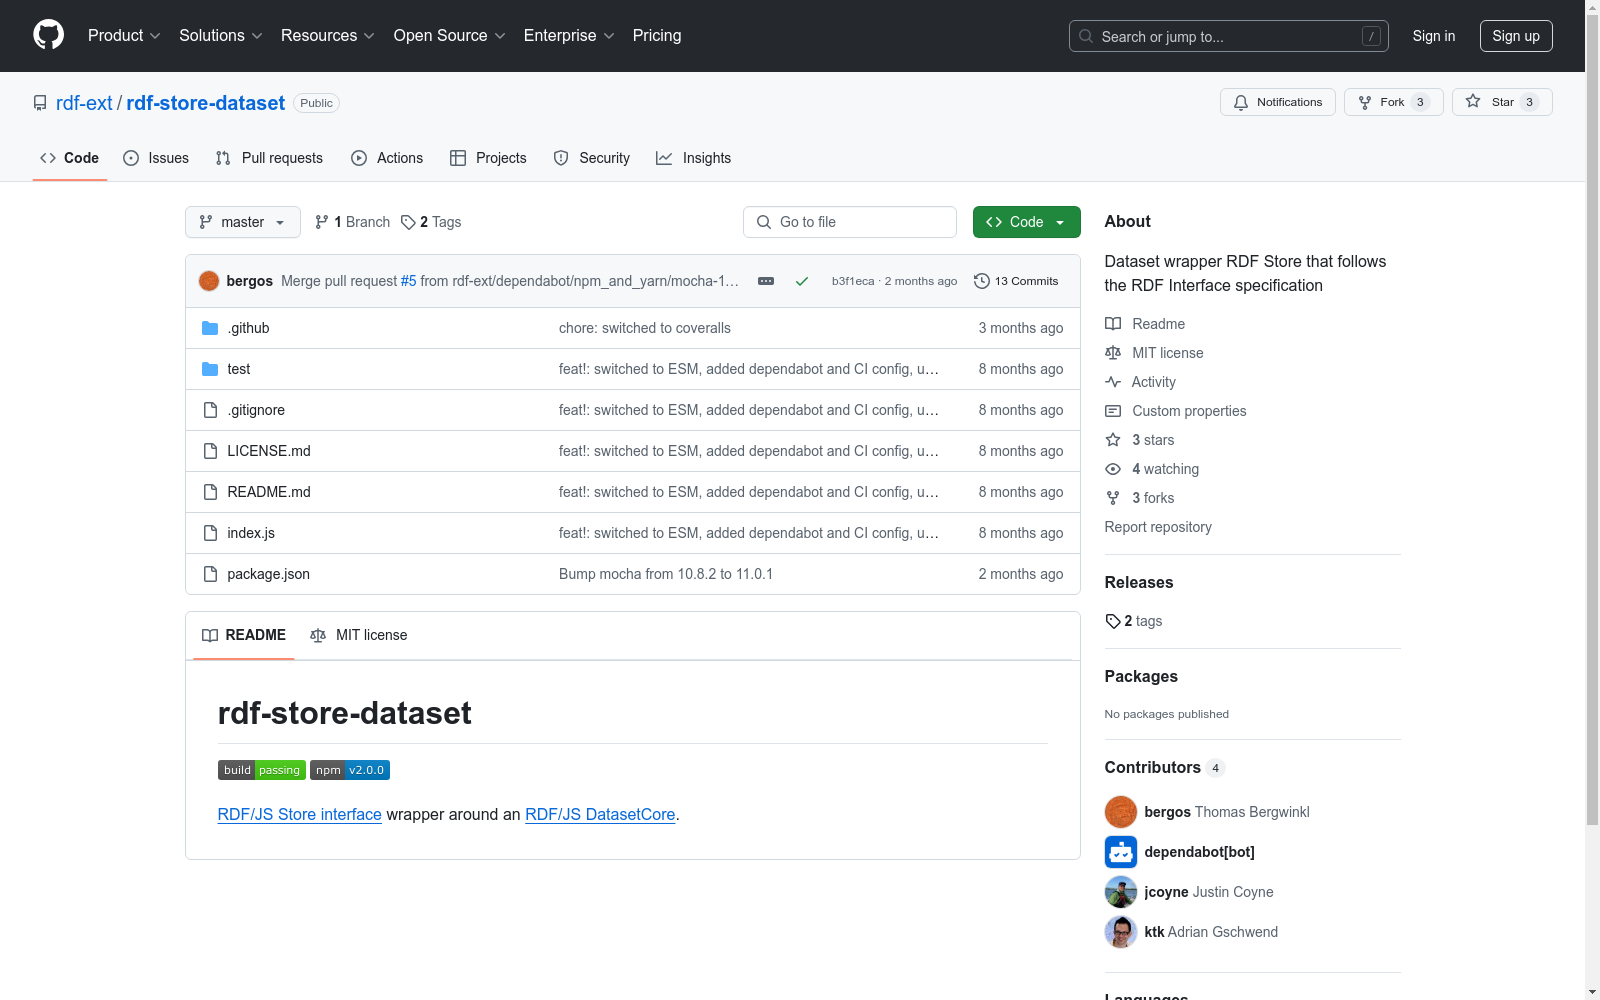Click the npm v2.0.0 badge
This screenshot has width=1600, height=1000.
point(350,770)
